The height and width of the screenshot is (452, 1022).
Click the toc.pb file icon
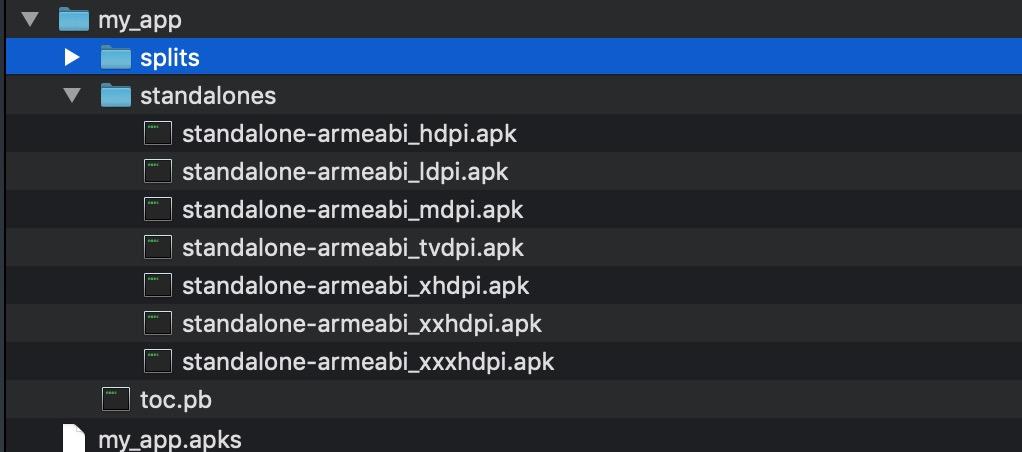[x=116, y=400]
